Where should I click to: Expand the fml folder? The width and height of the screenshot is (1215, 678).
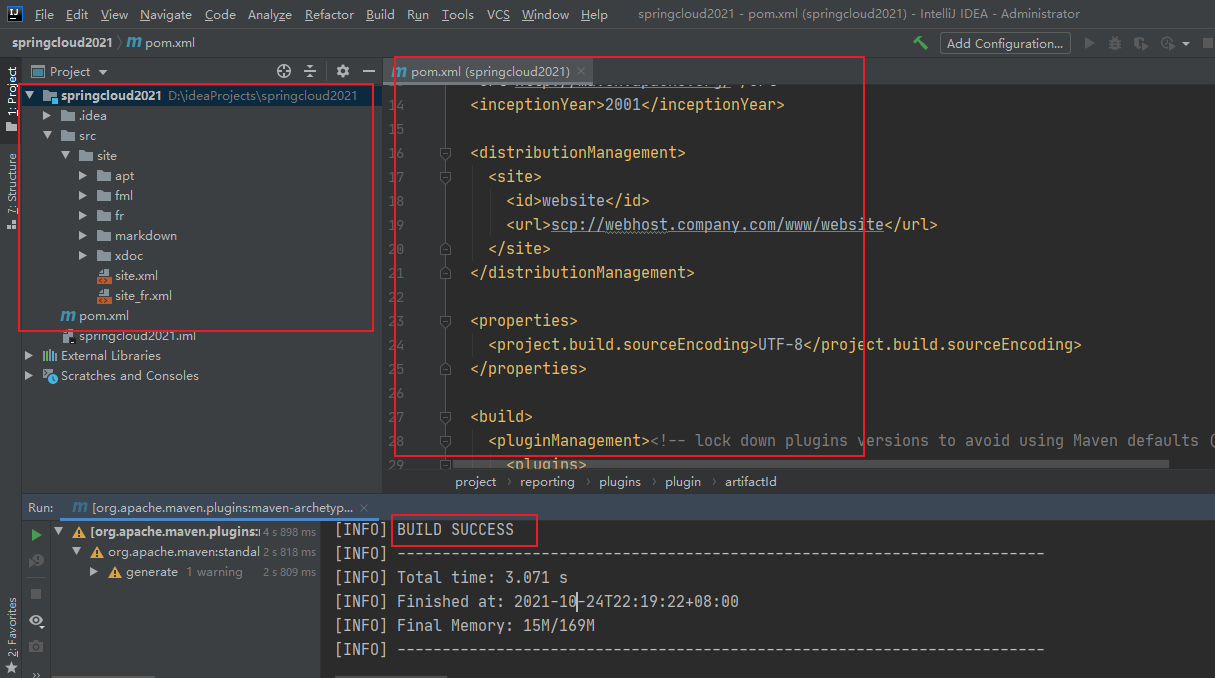click(x=84, y=196)
